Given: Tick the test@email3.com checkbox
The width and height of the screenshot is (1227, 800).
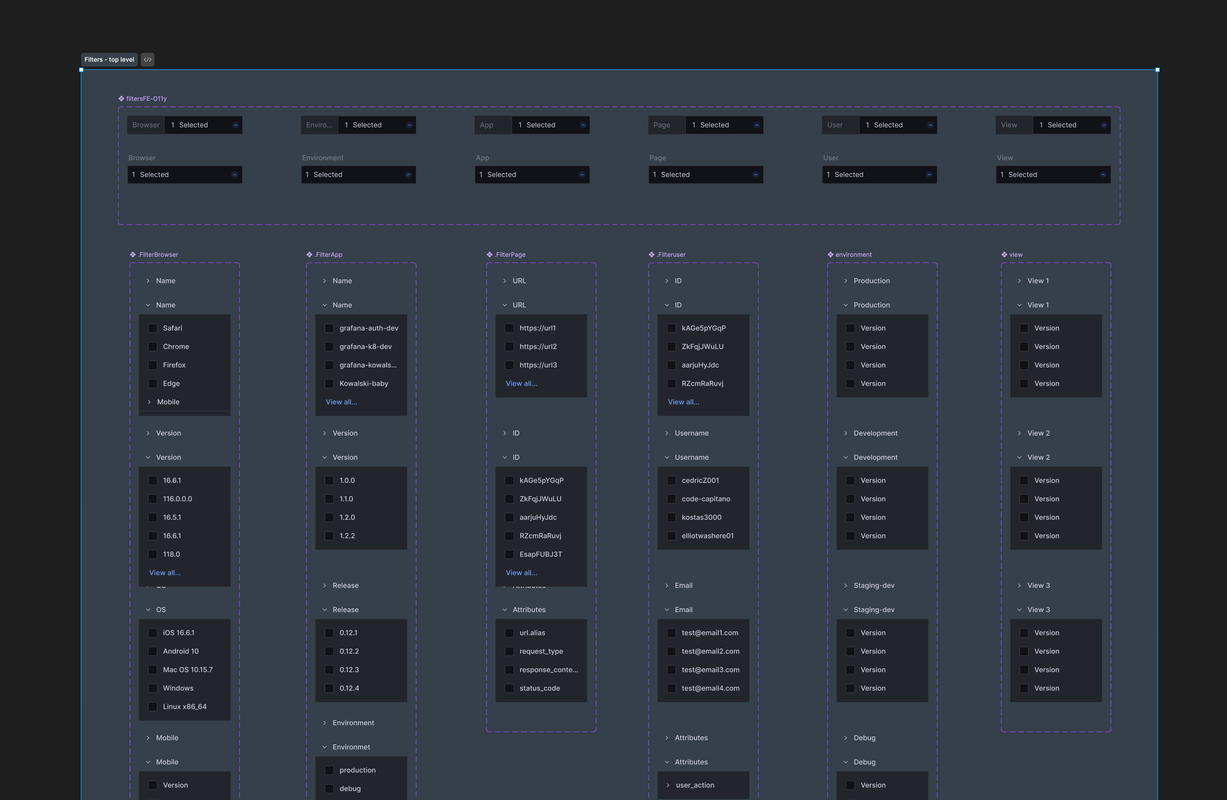Looking at the screenshot, I should pos(672,670).
